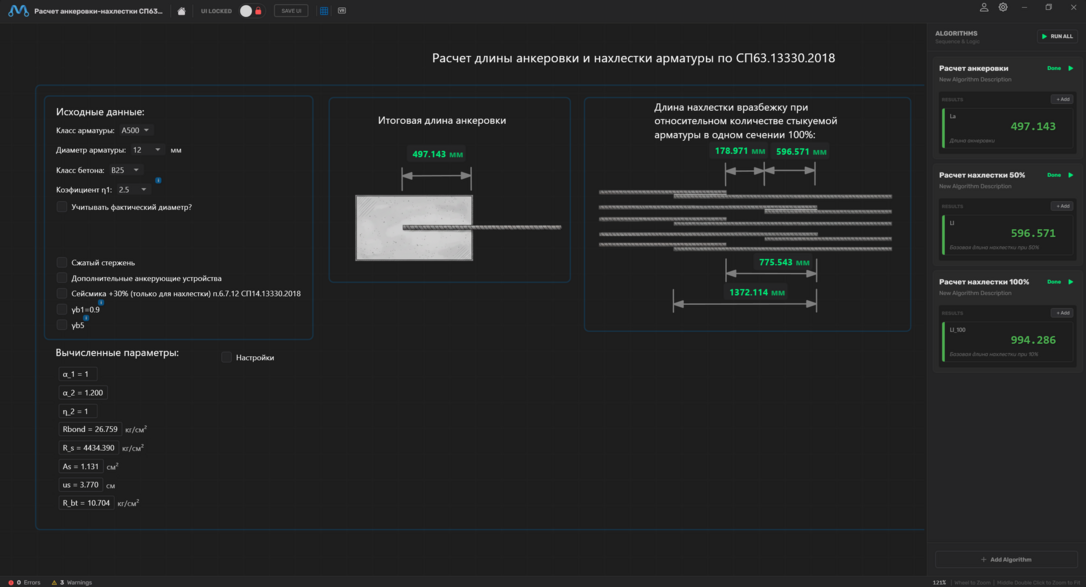This screenshot has height=587, width=1086.
Task: Open the Класс арматуры A500 dropdown
Action: pyautogui.click(x=134, y=130)
